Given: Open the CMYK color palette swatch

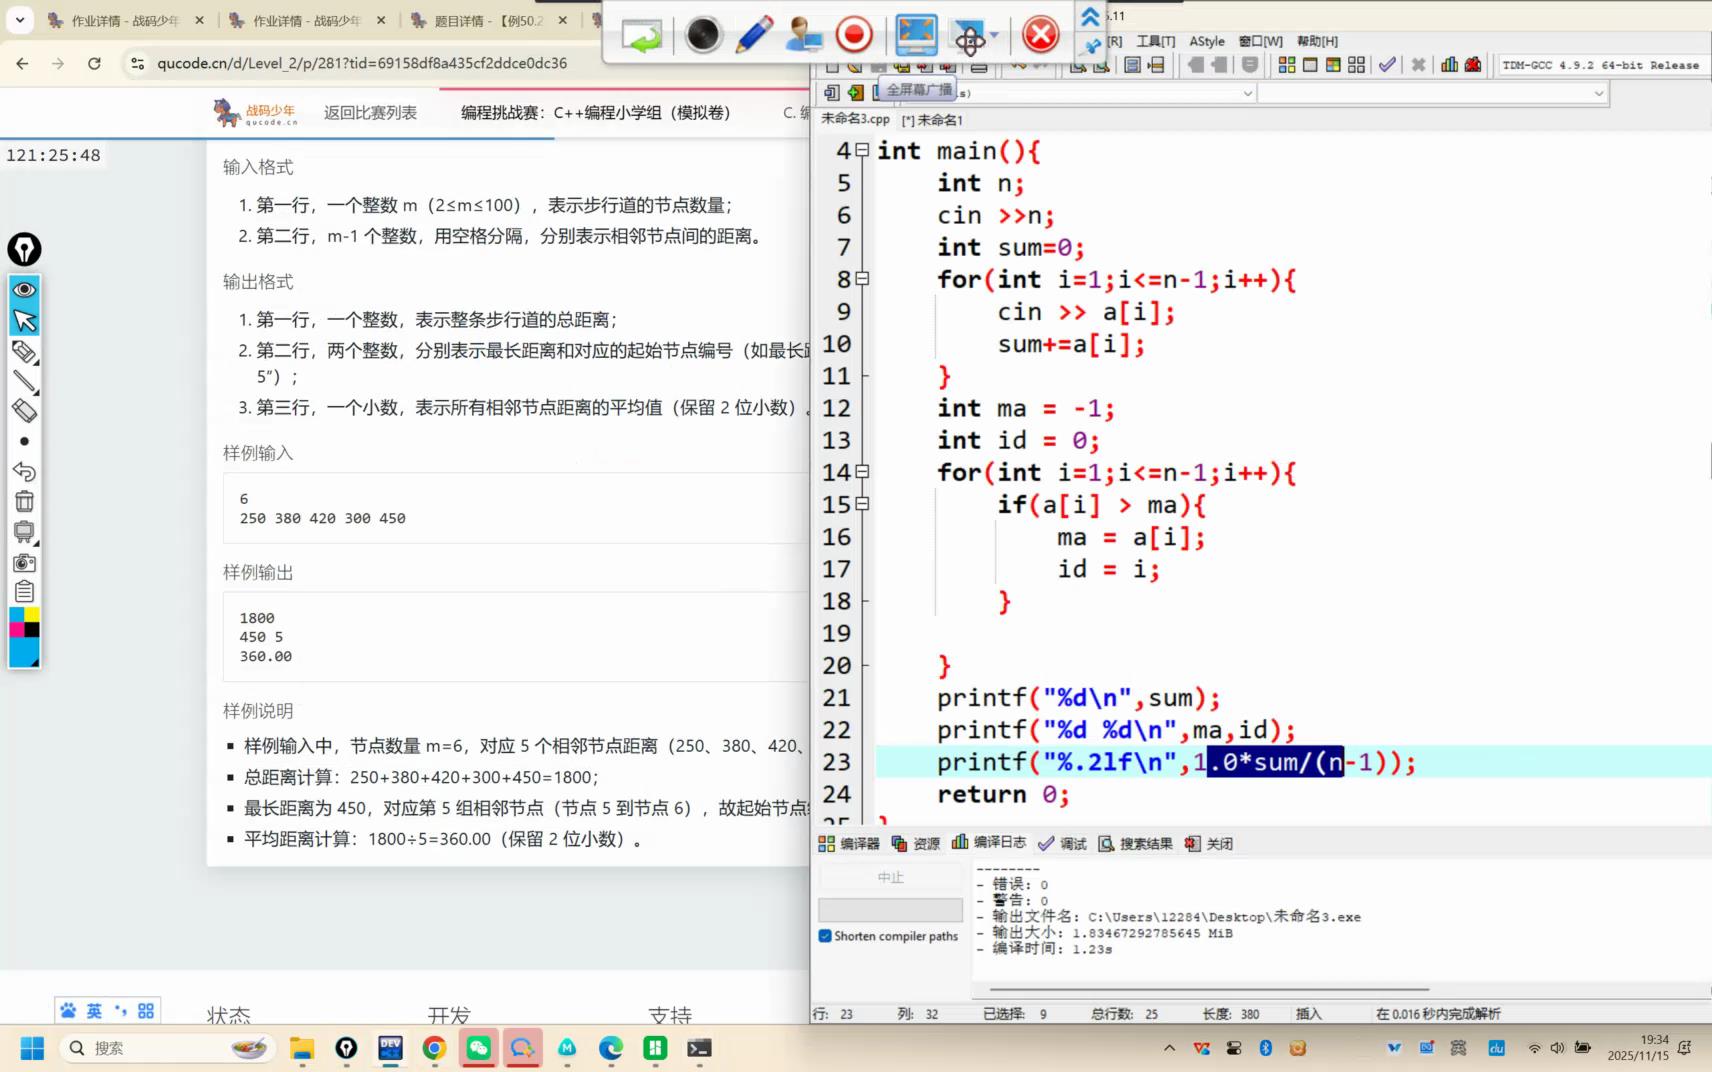Looking at the screenshot, I should [24, 622].
